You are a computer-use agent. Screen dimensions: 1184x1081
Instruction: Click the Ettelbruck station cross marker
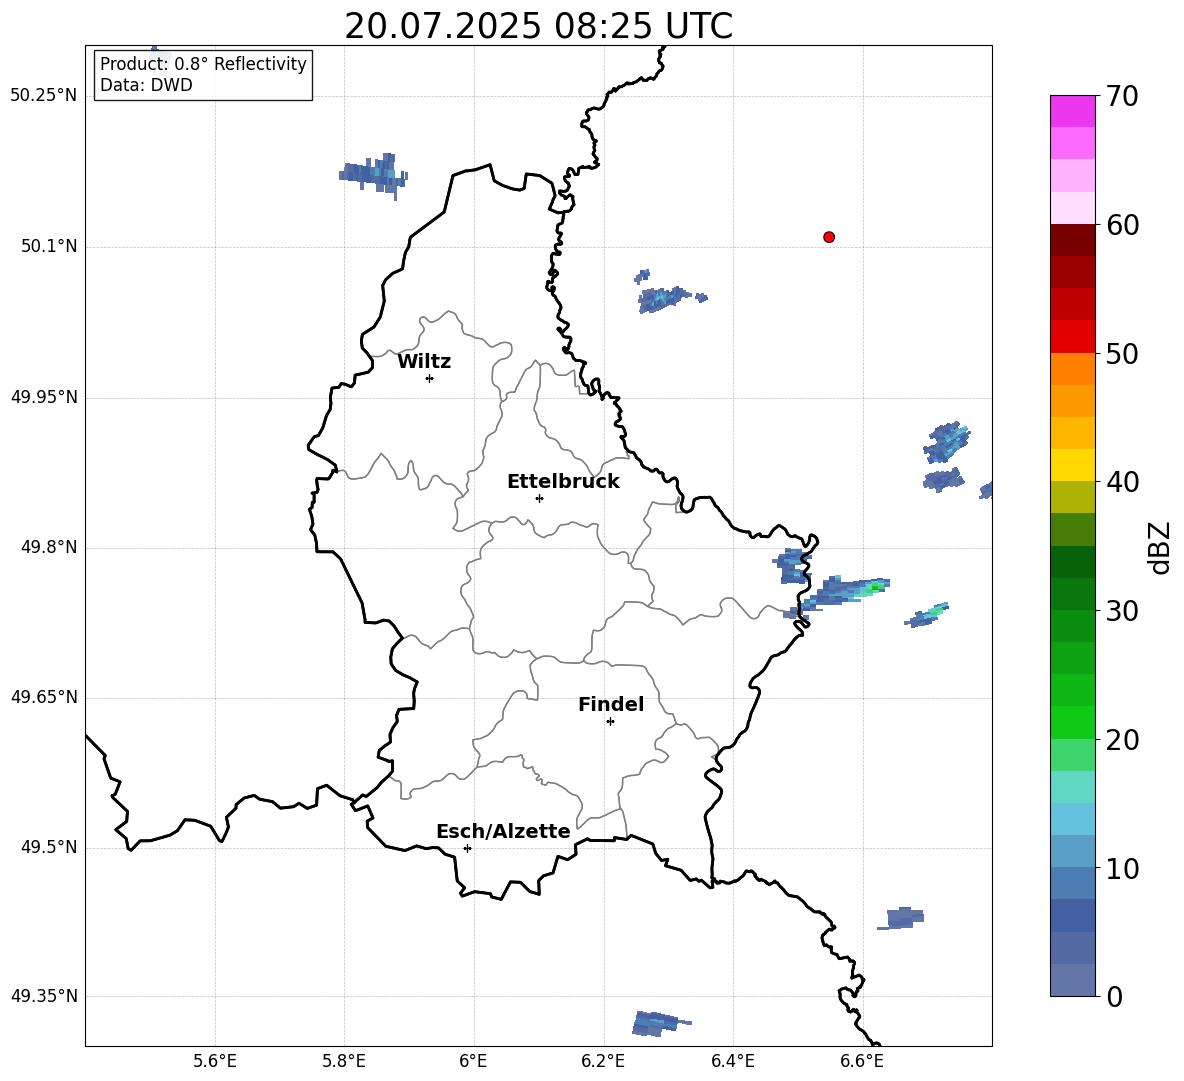coord(539,498)
